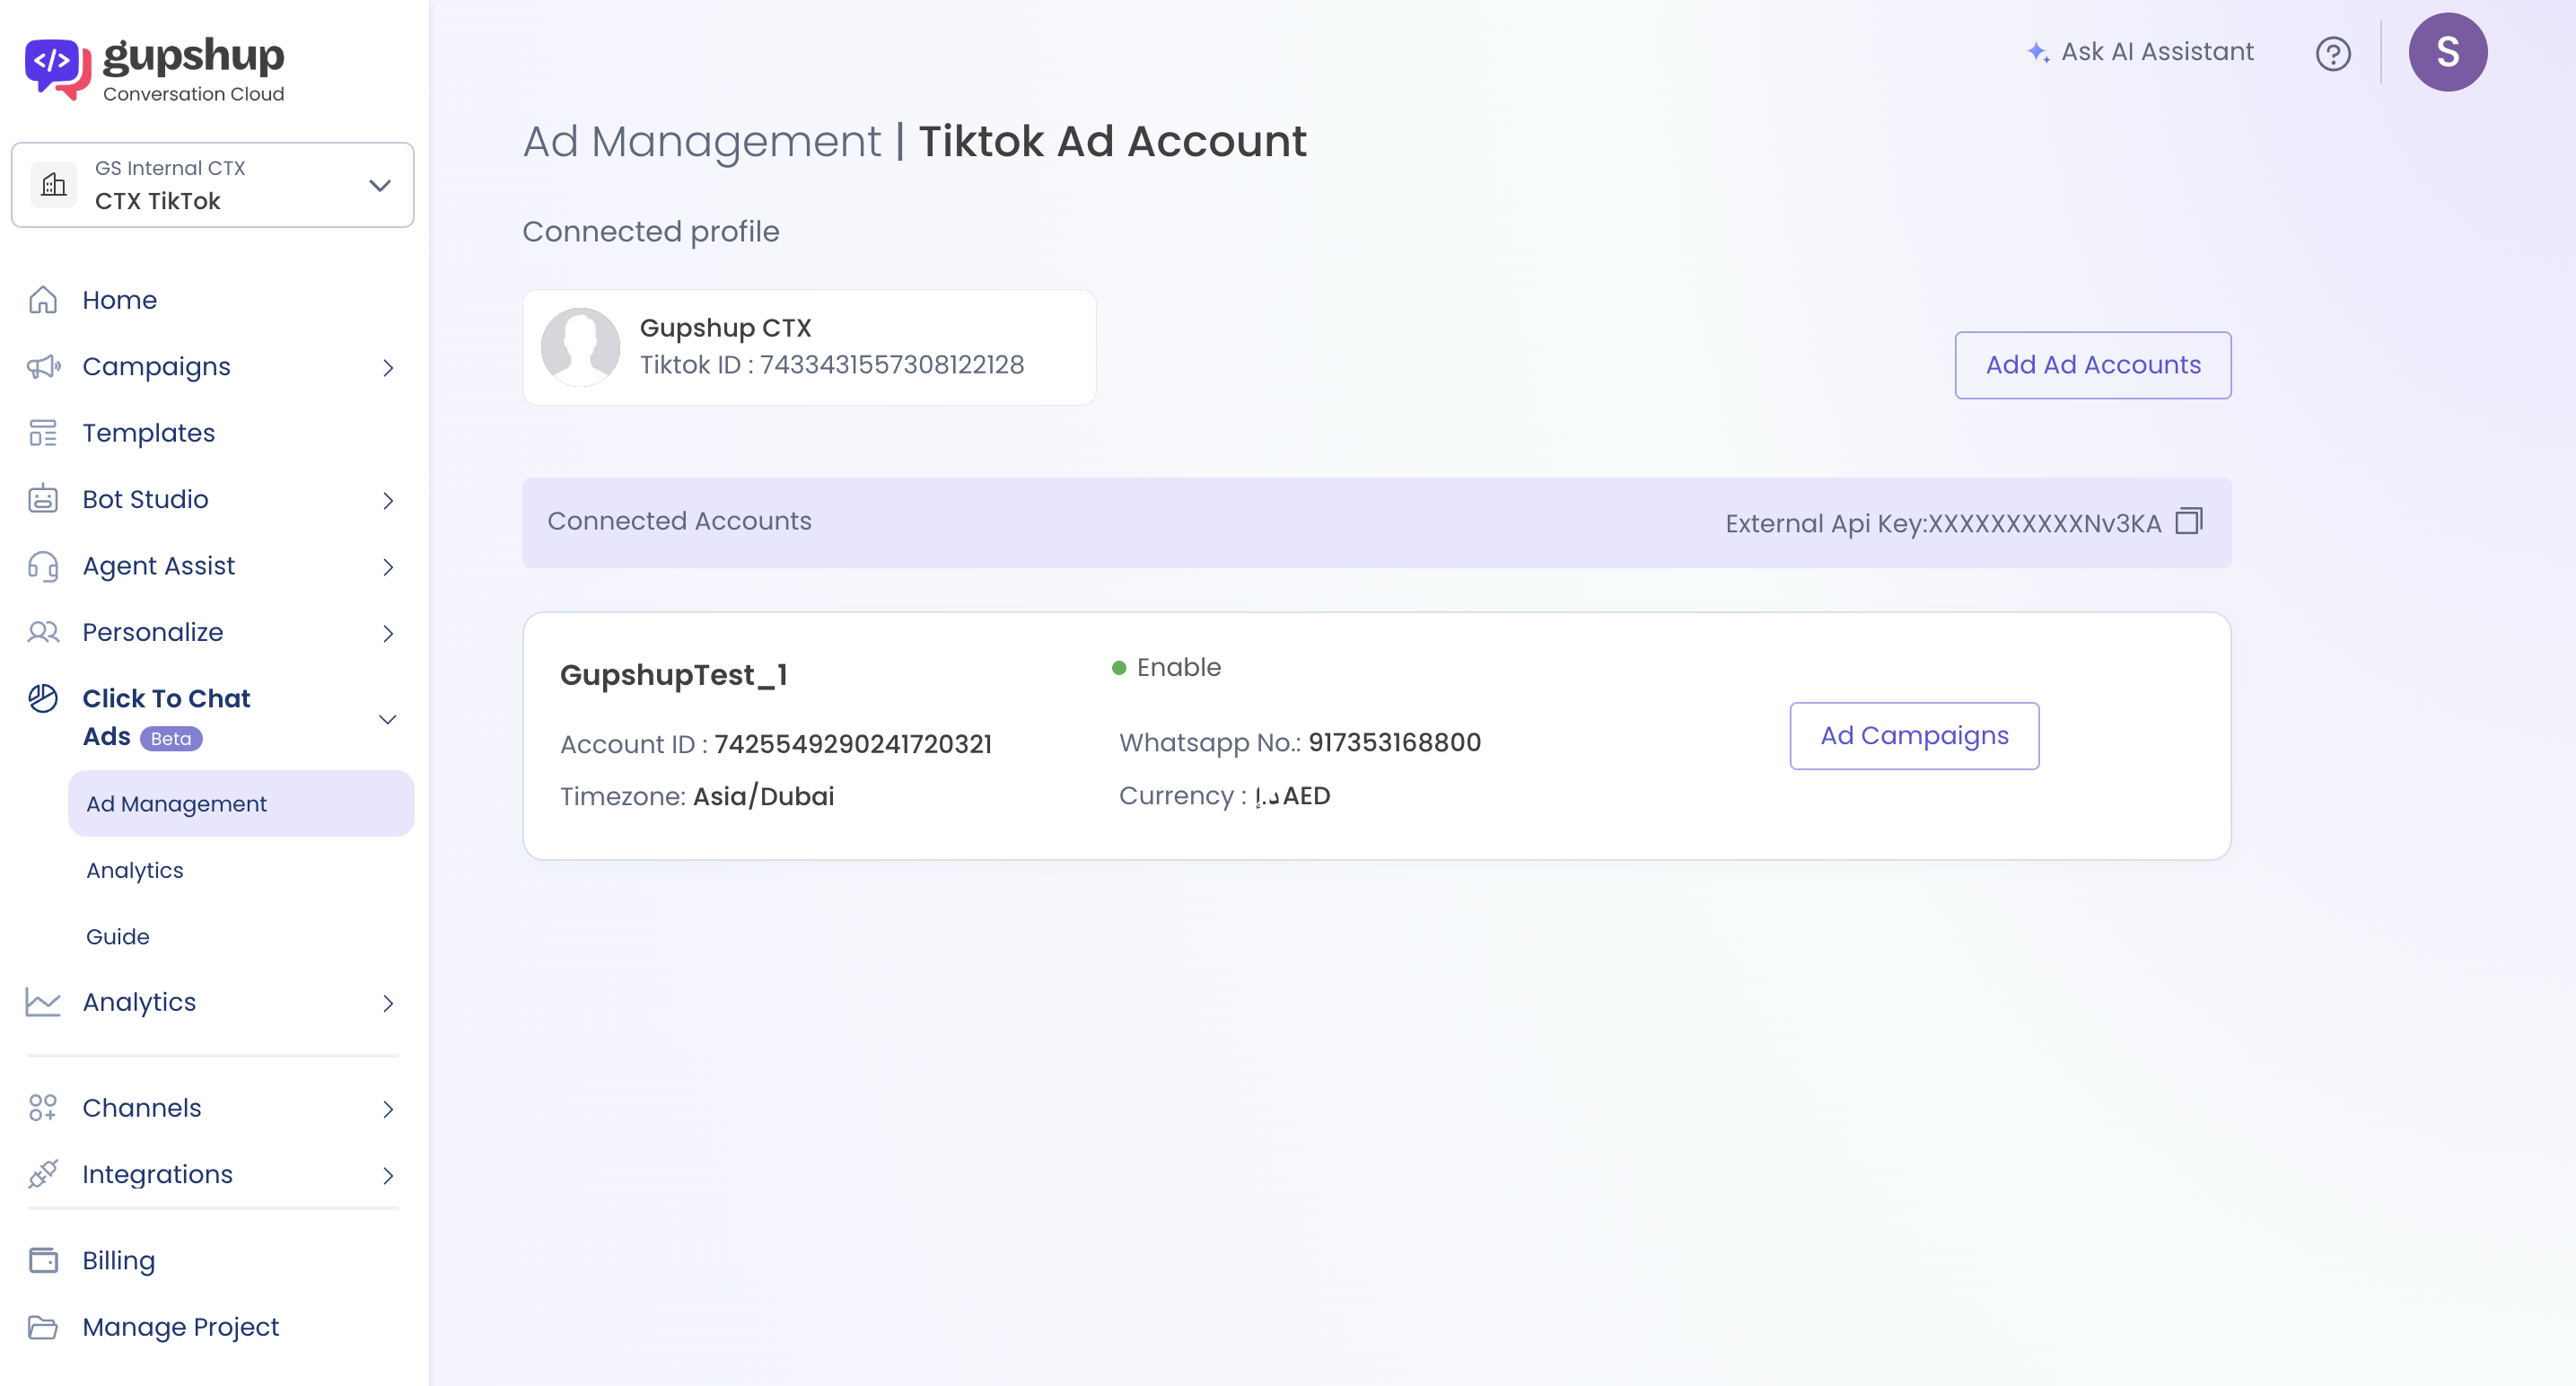Click the Home house icon
2576x1386 pixels.
pos(43,300)
